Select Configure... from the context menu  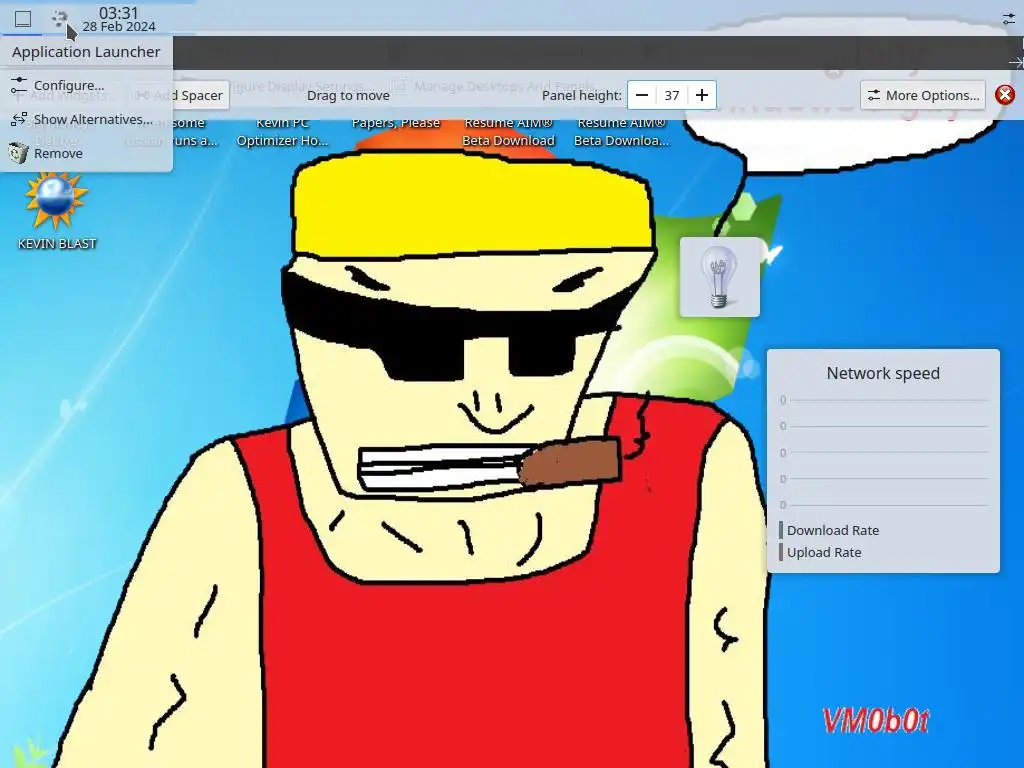pyautogui.click(x=86, y=85)
